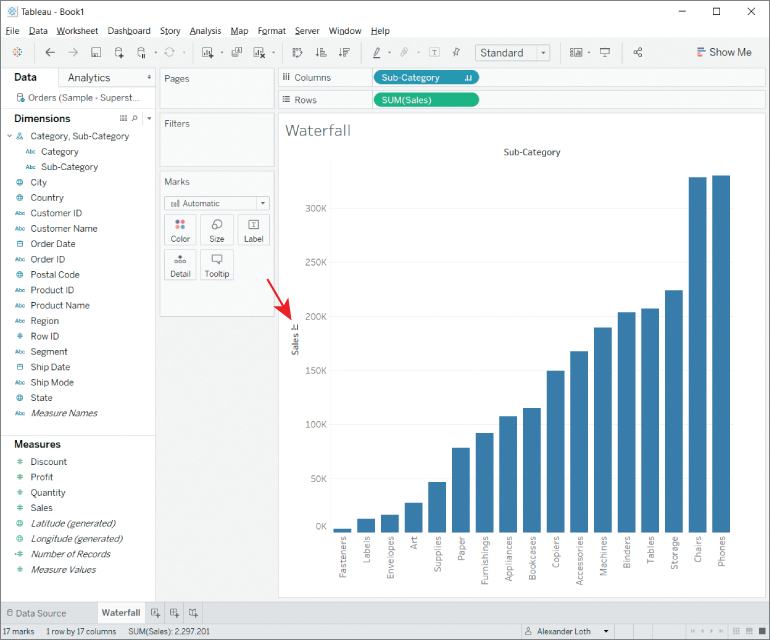
Task: Click the sort icon on Sales axis
Action: coord(295,327)
